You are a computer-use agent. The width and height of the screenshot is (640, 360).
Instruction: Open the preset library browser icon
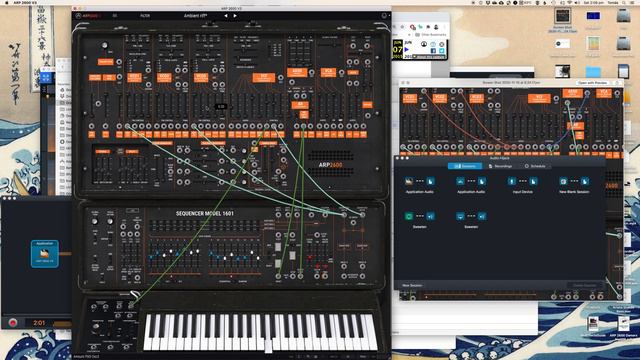click(x=115, y=16)
